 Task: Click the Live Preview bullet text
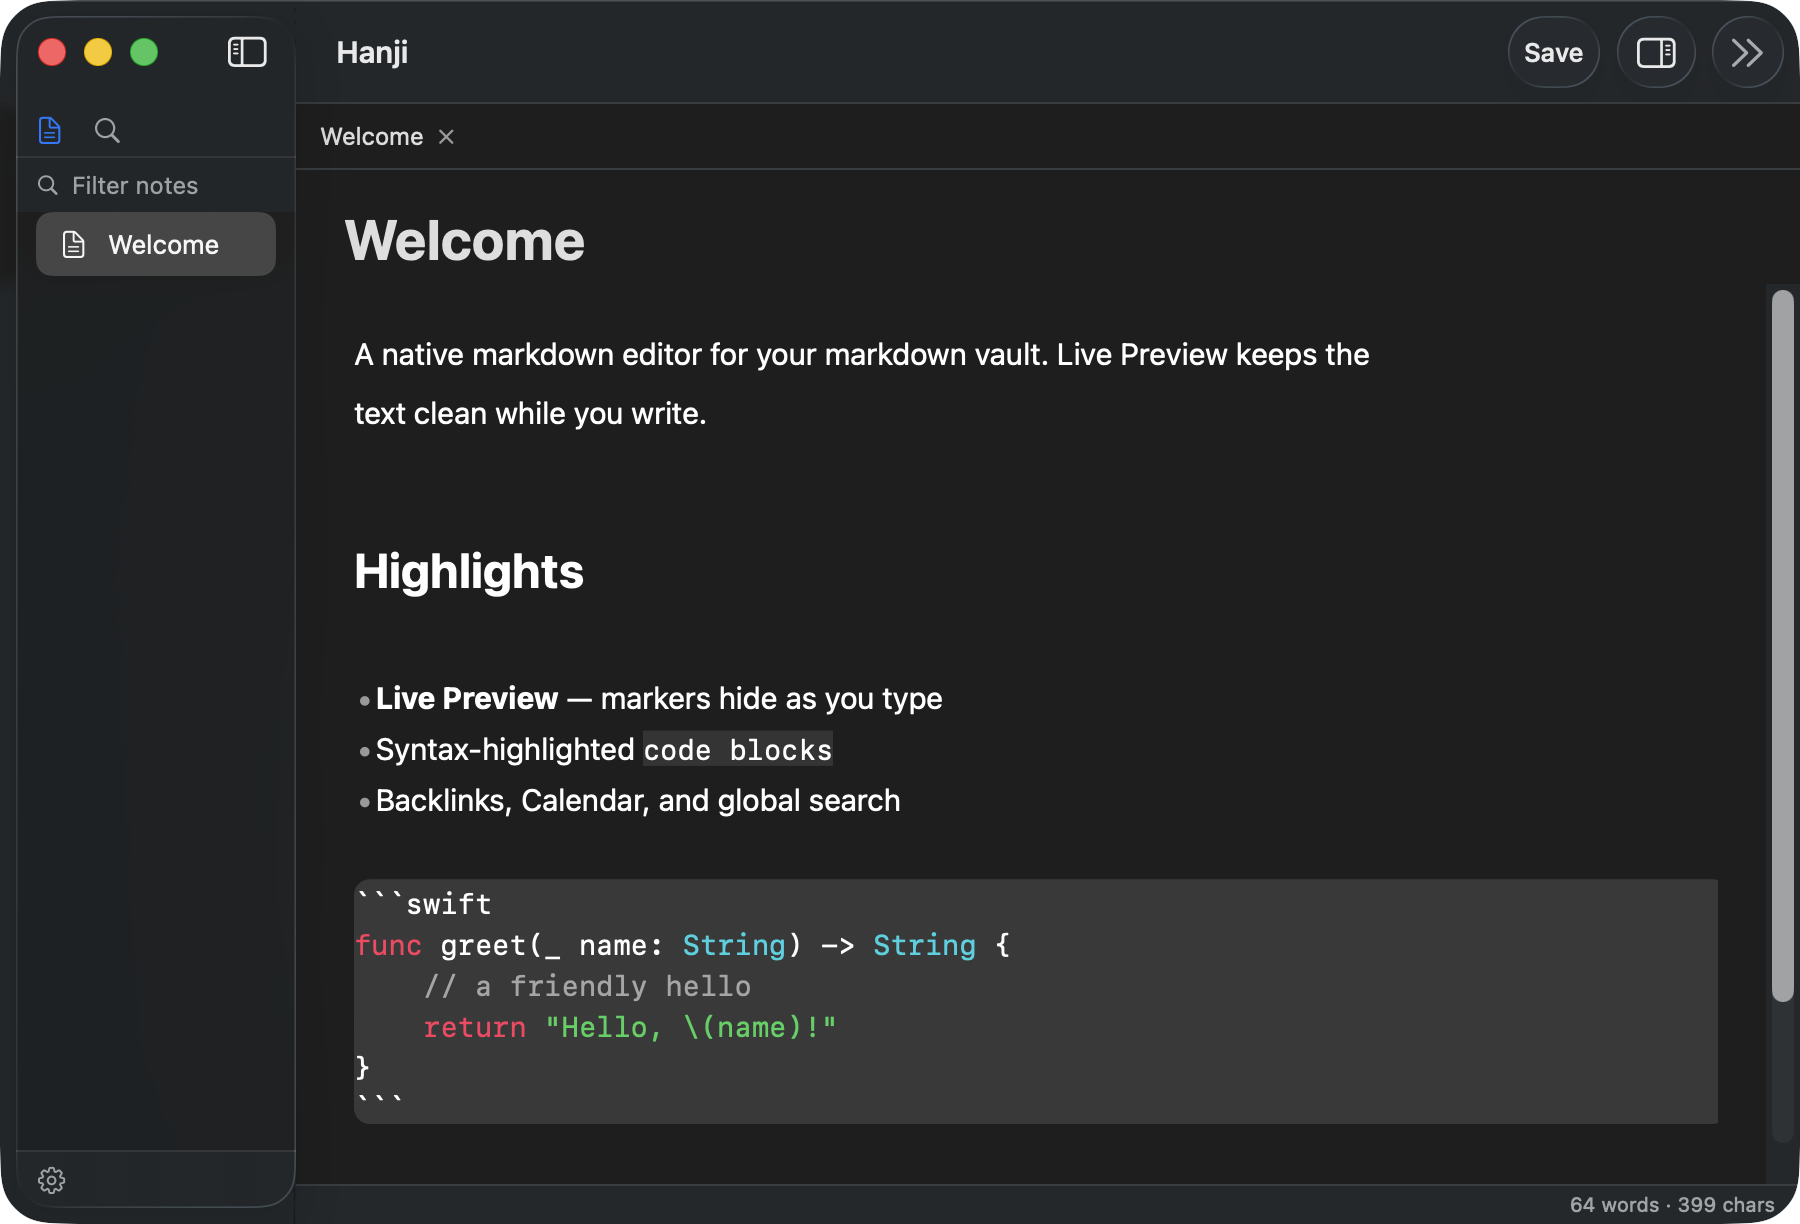[x=659, y=698]
